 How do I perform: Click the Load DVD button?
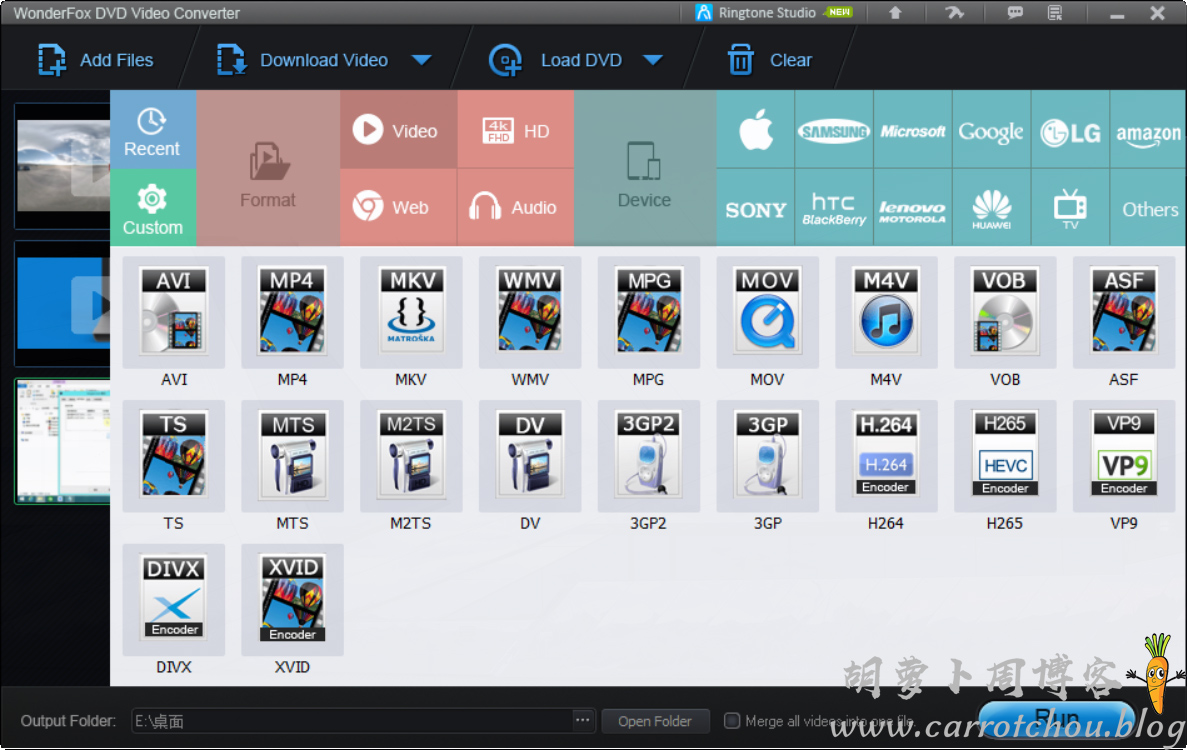click(x=556, y=60)
